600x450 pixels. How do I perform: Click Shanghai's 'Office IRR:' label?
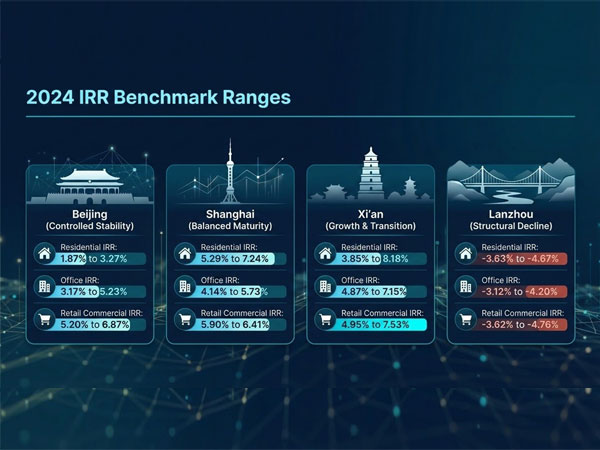click(x=220, y=280)
